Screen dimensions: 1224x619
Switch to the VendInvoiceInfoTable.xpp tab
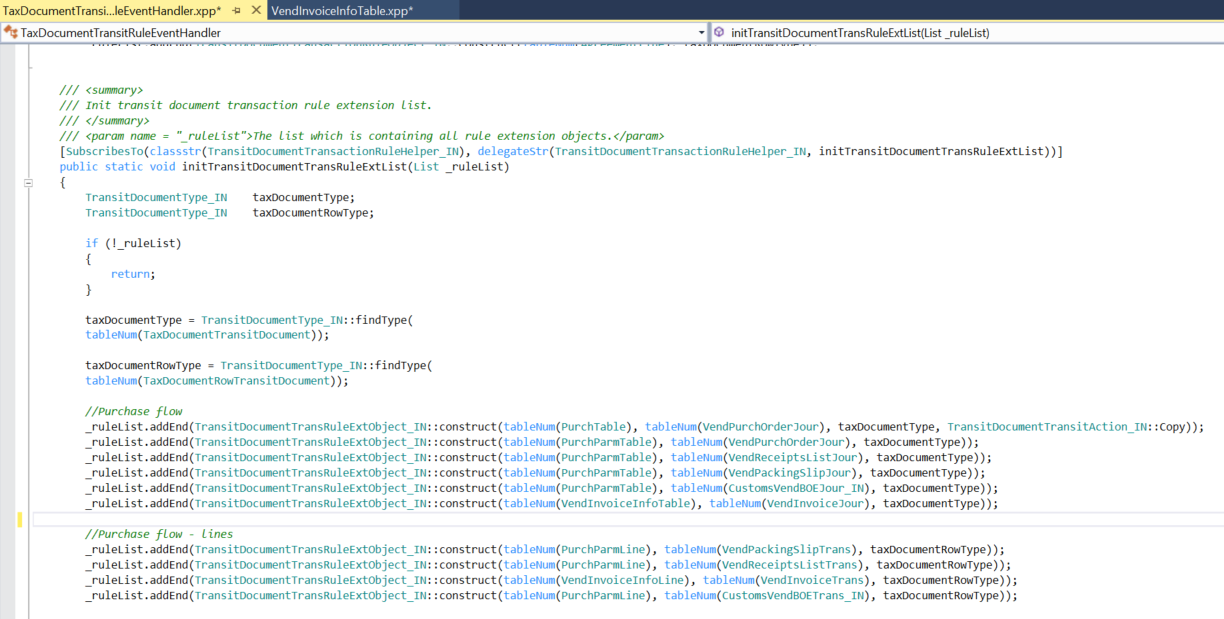342,10
